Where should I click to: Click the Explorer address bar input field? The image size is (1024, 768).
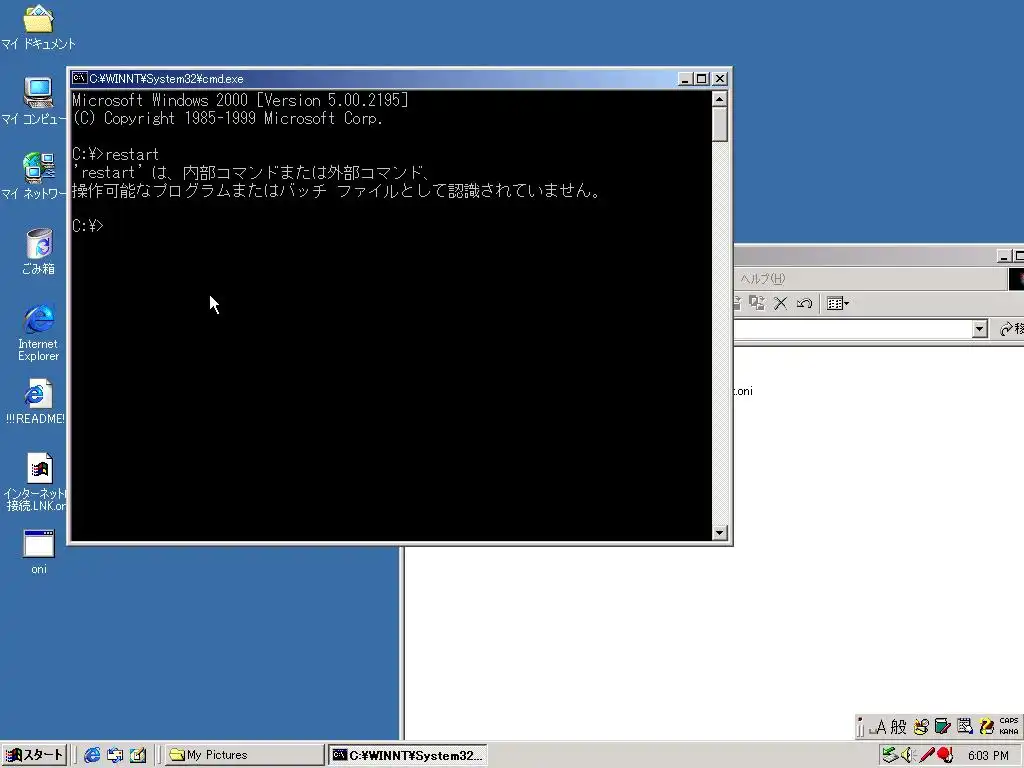(852, 329)
